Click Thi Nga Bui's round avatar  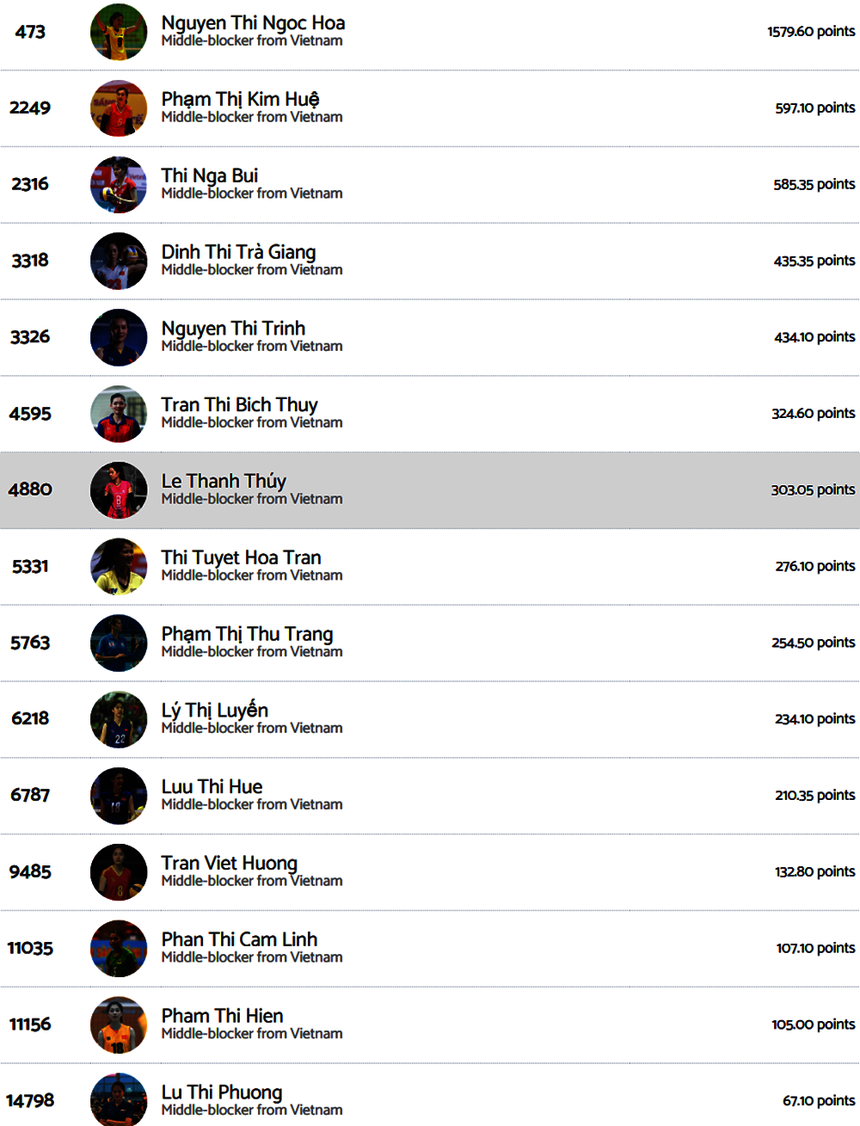point(118,184)
